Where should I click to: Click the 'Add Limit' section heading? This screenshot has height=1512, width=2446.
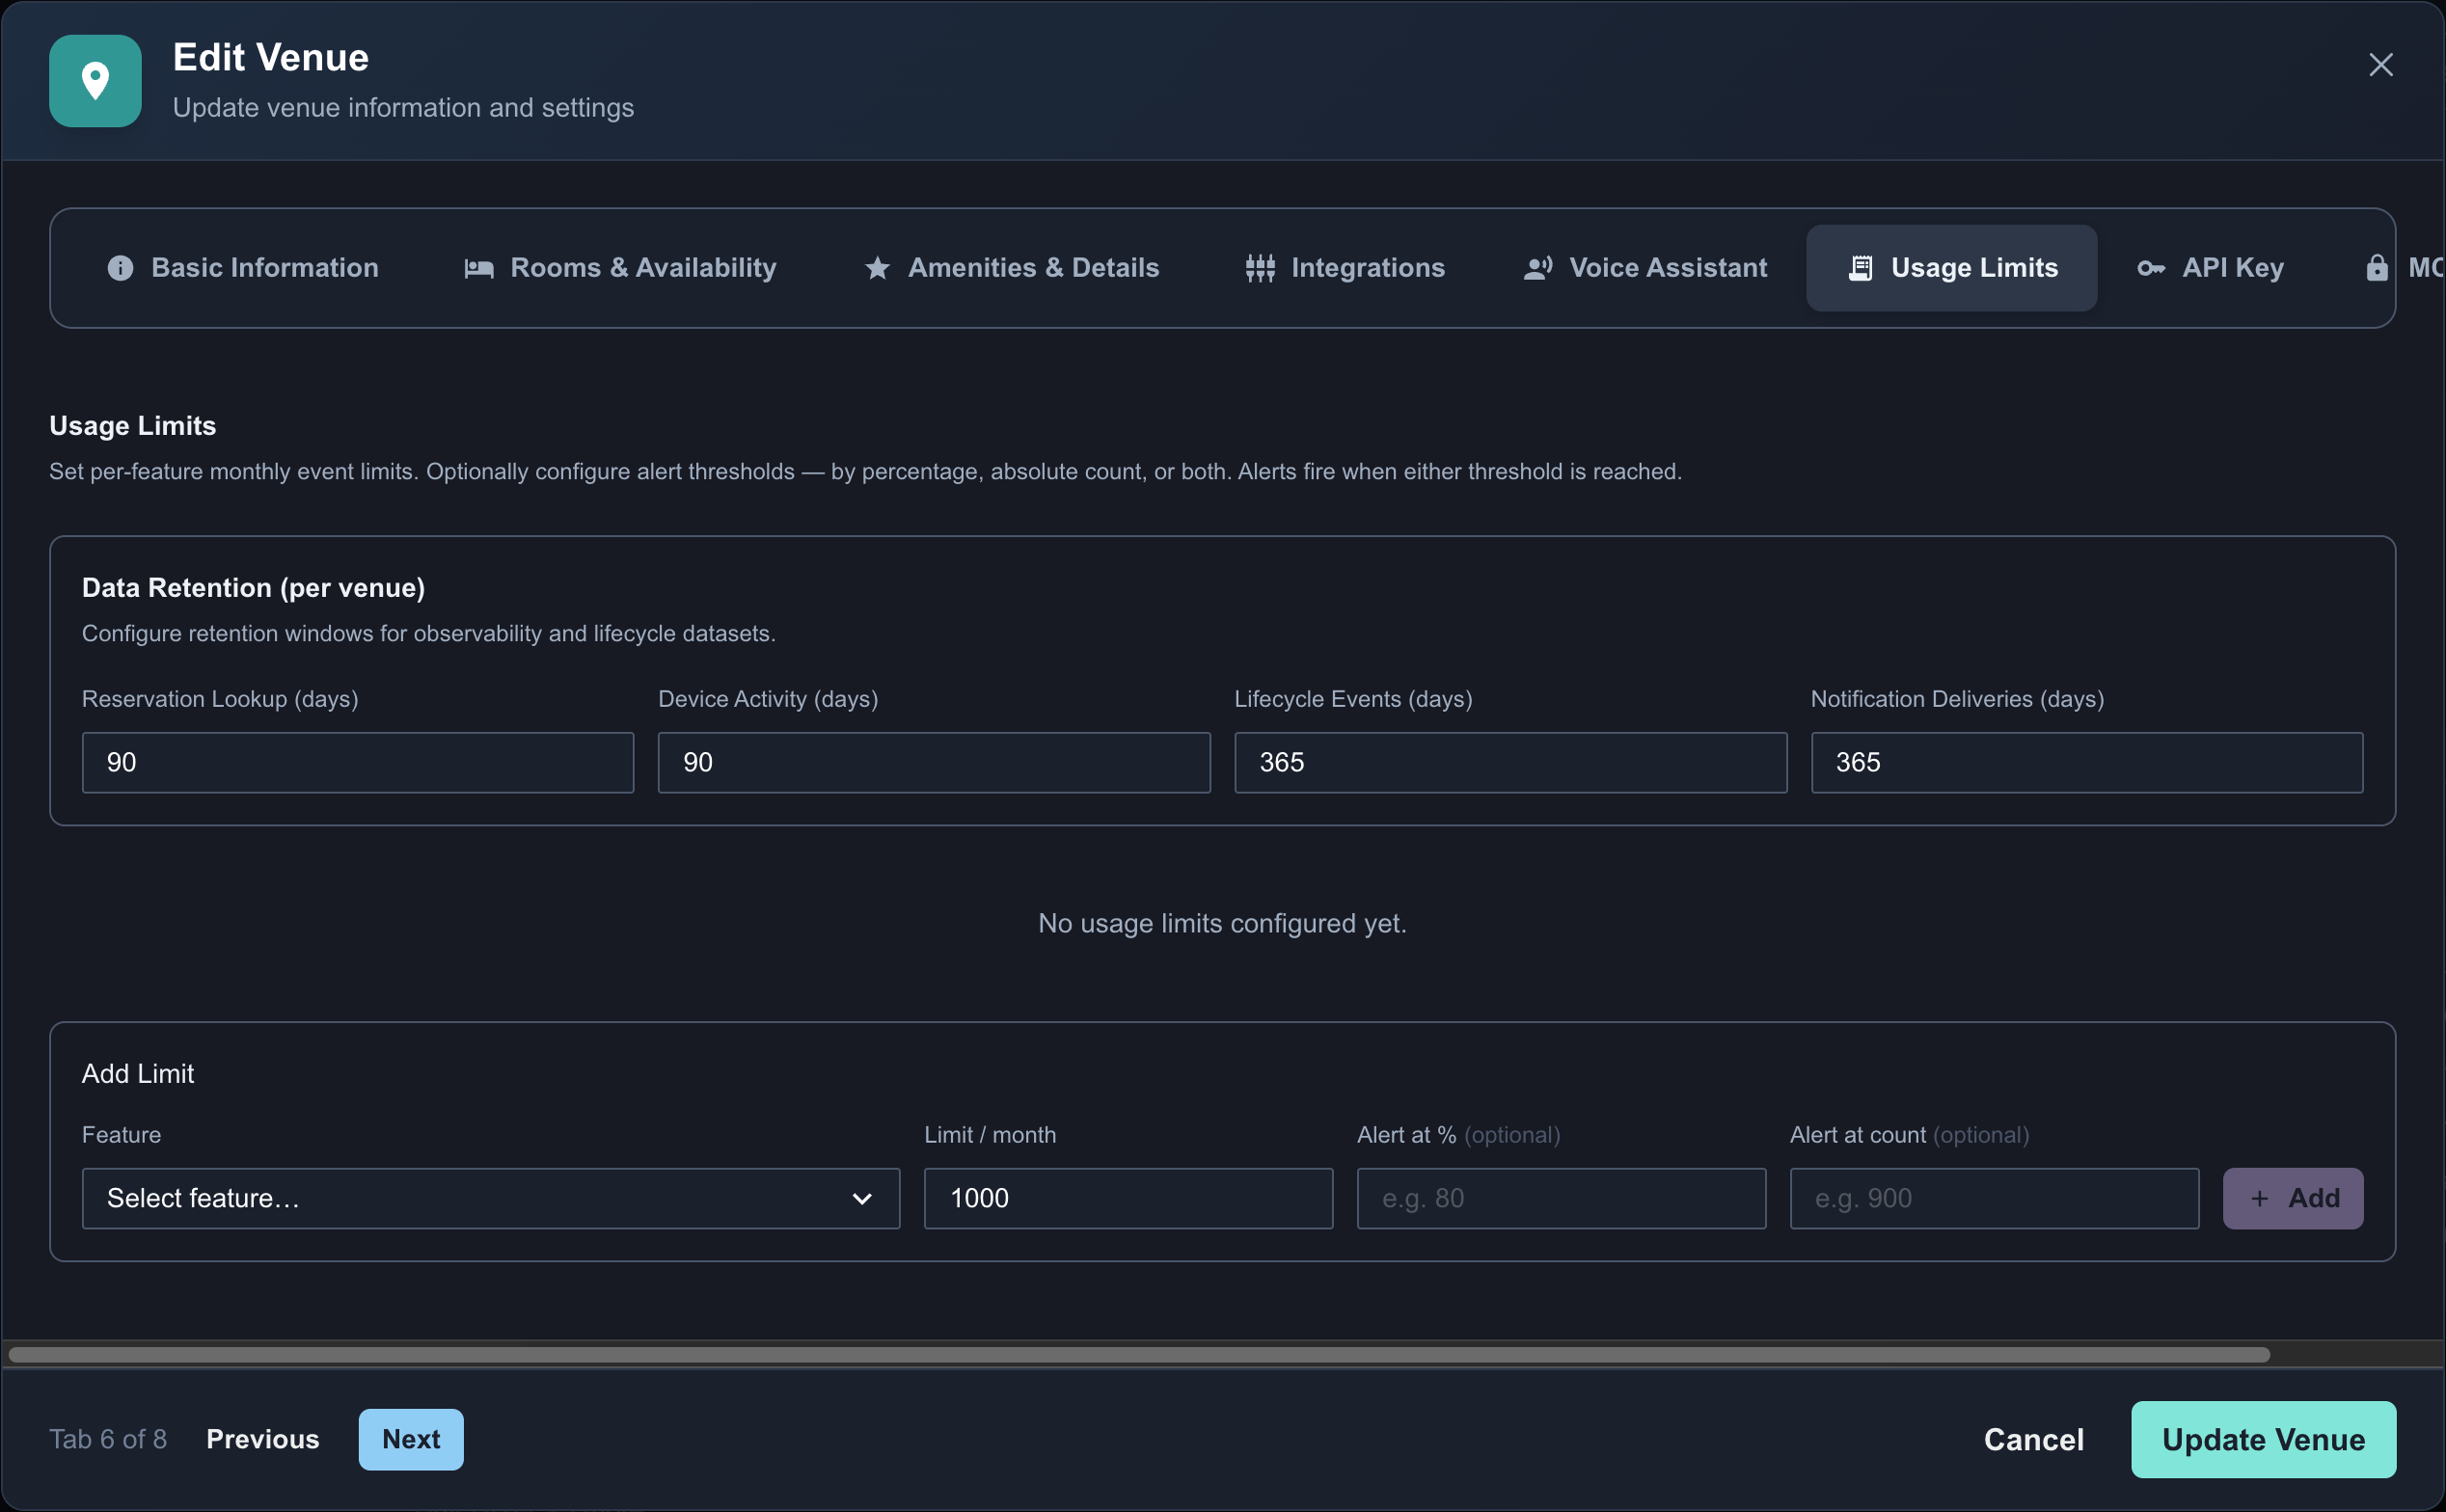138,1073
